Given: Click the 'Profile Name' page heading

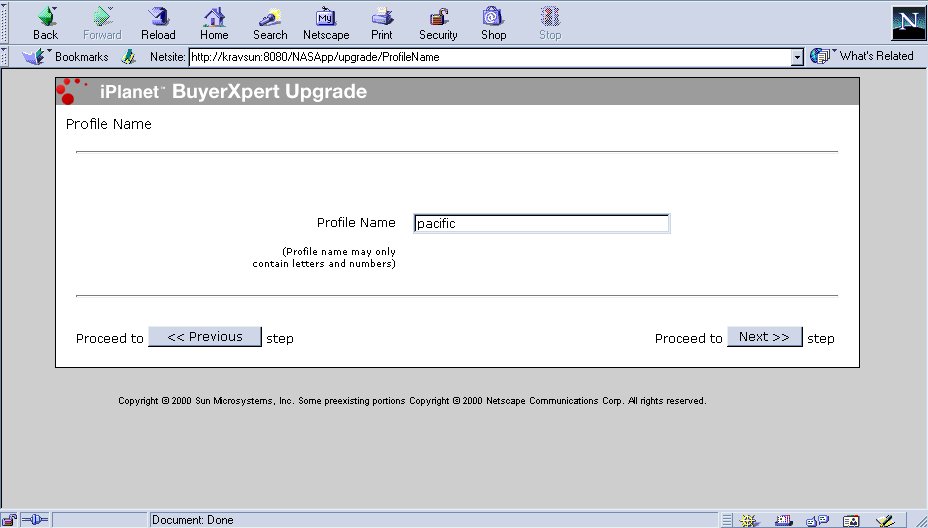Looking at the screenshot, I should (109, 124).
